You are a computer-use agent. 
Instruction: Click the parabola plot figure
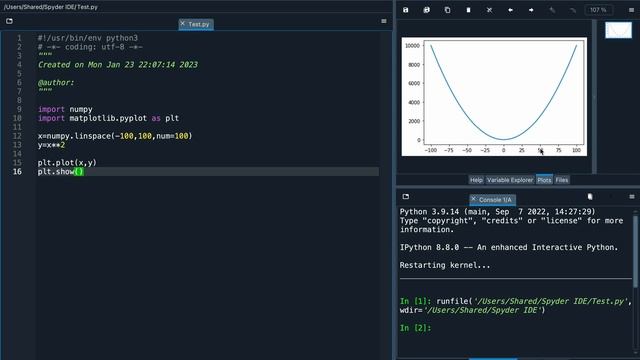494,97
